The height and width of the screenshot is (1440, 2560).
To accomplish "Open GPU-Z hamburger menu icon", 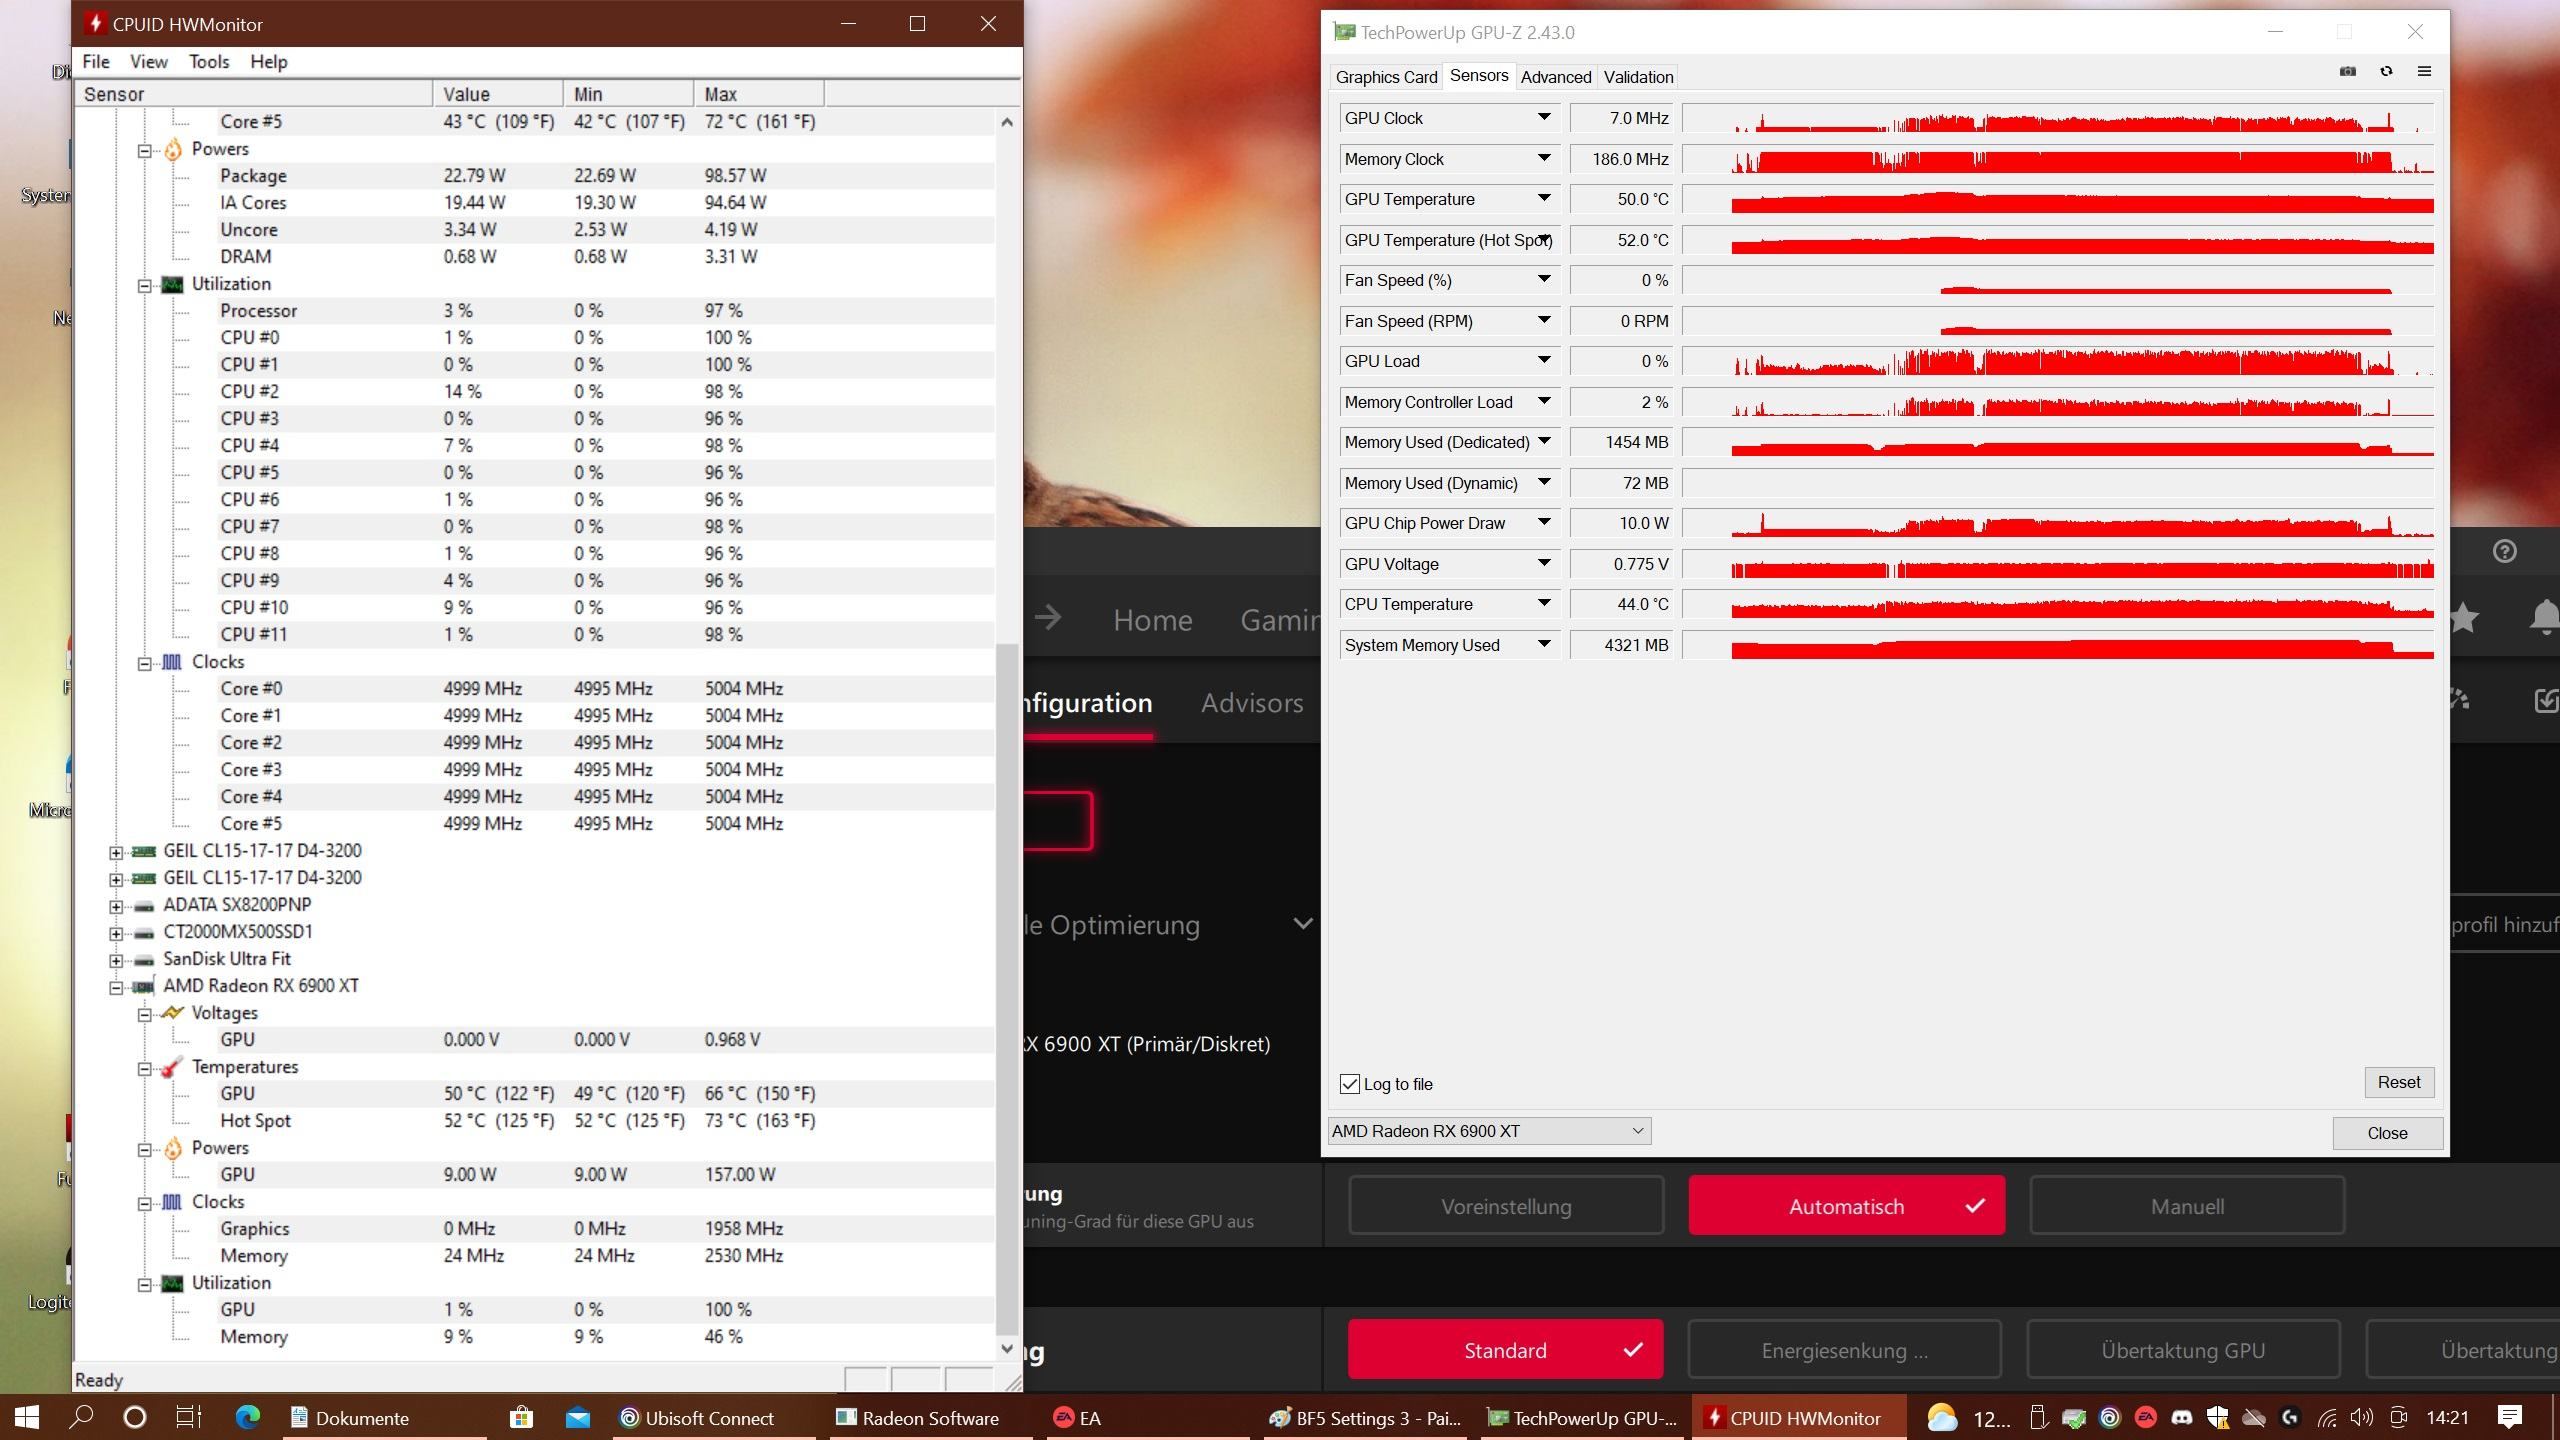I will tap(2424, 71).
